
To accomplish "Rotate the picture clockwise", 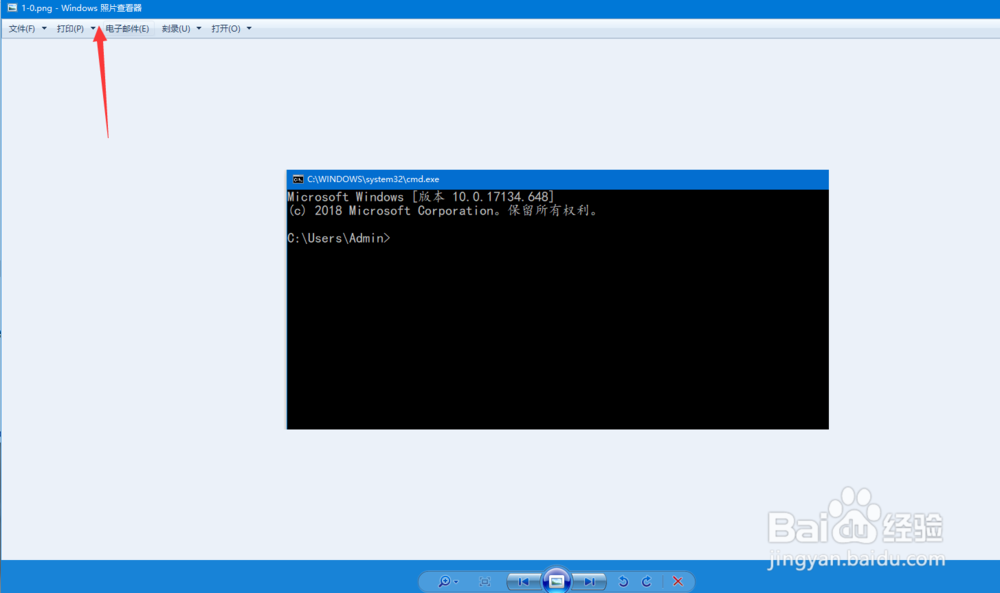I will [647, 582].
